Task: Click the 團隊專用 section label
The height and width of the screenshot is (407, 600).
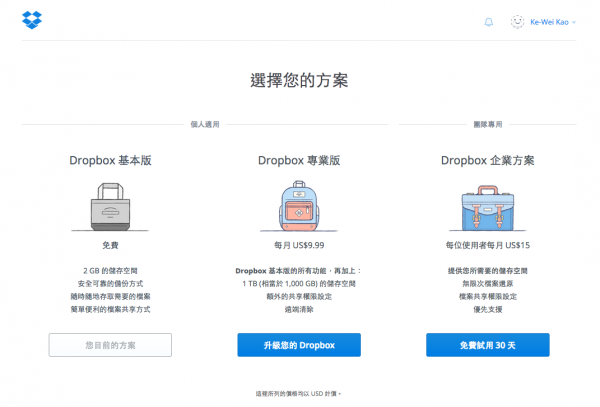Action: (488, 124)
